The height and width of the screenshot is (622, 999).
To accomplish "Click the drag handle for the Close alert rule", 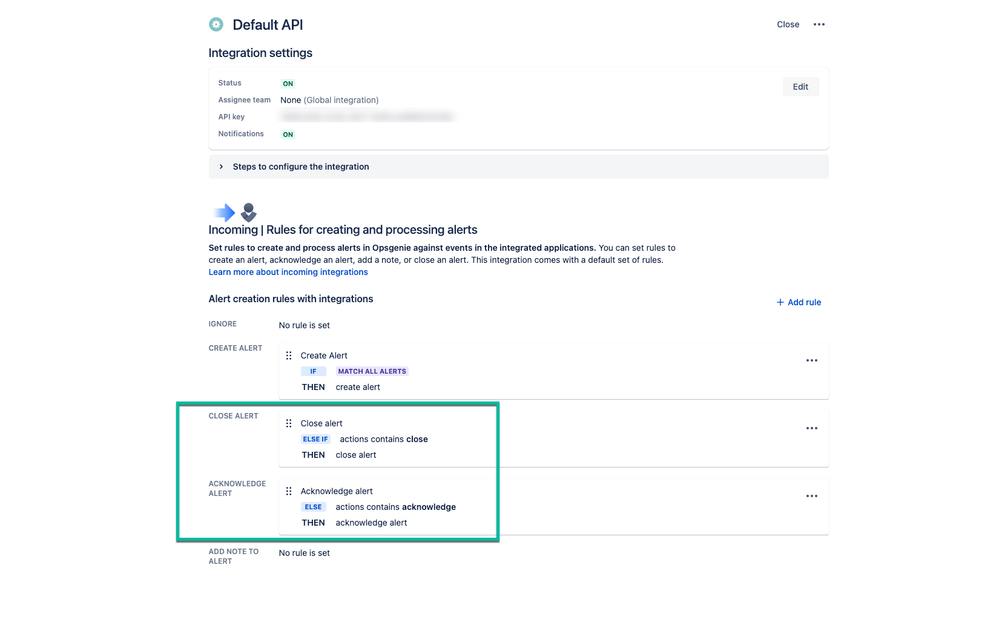I will click(x=289, y=423).
